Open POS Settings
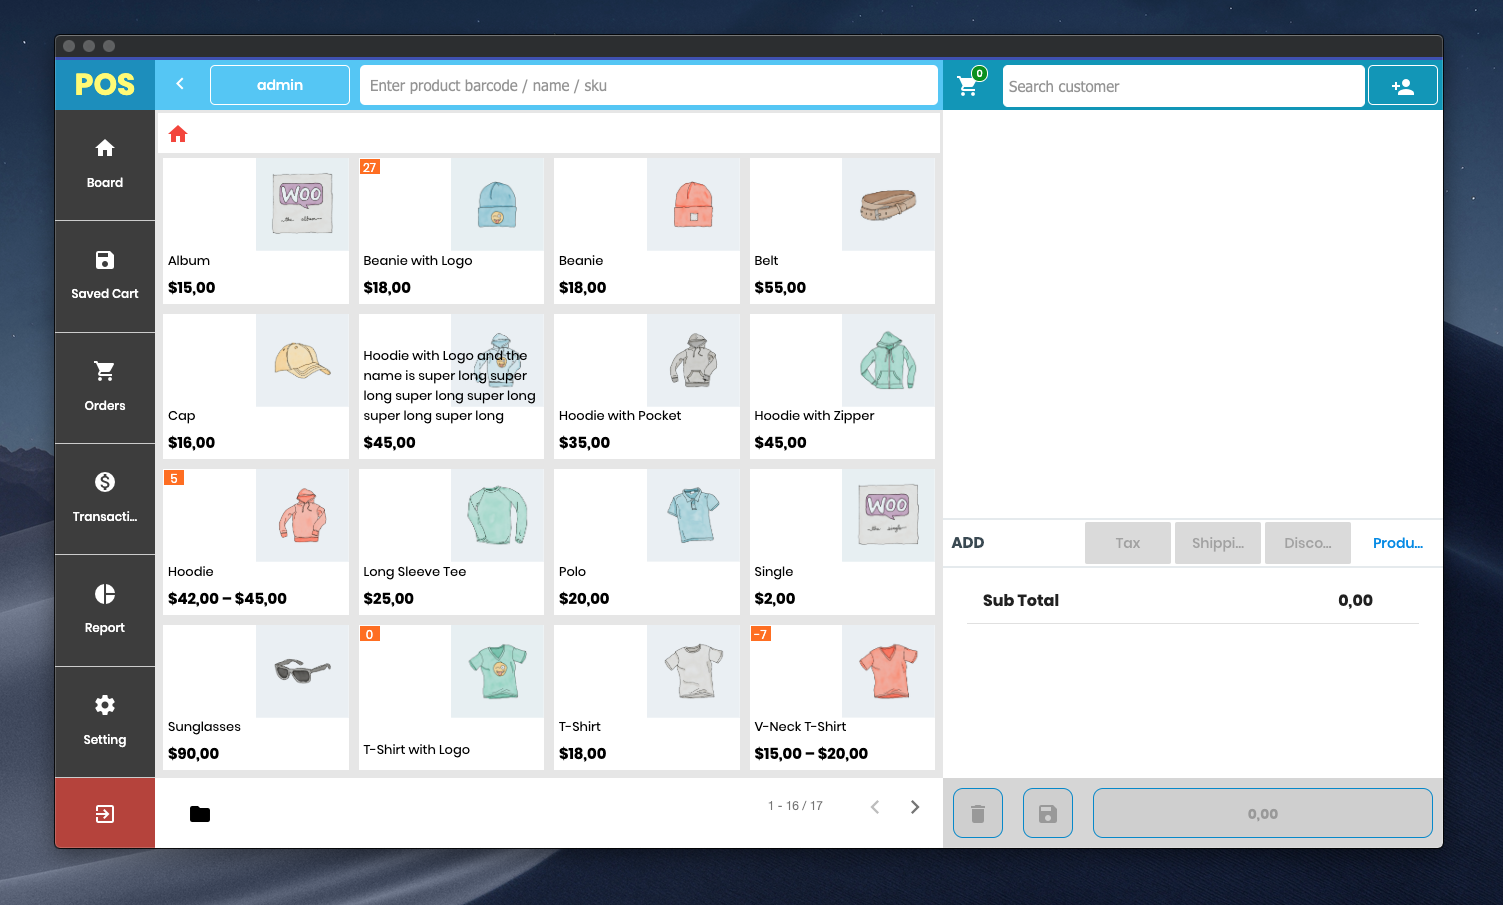The height and width of the screenshot is (905, 1503). coord(105,720)
